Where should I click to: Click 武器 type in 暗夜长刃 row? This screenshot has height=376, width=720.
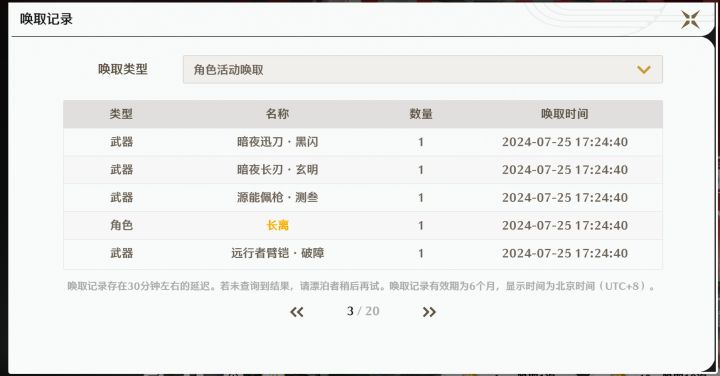121,170
